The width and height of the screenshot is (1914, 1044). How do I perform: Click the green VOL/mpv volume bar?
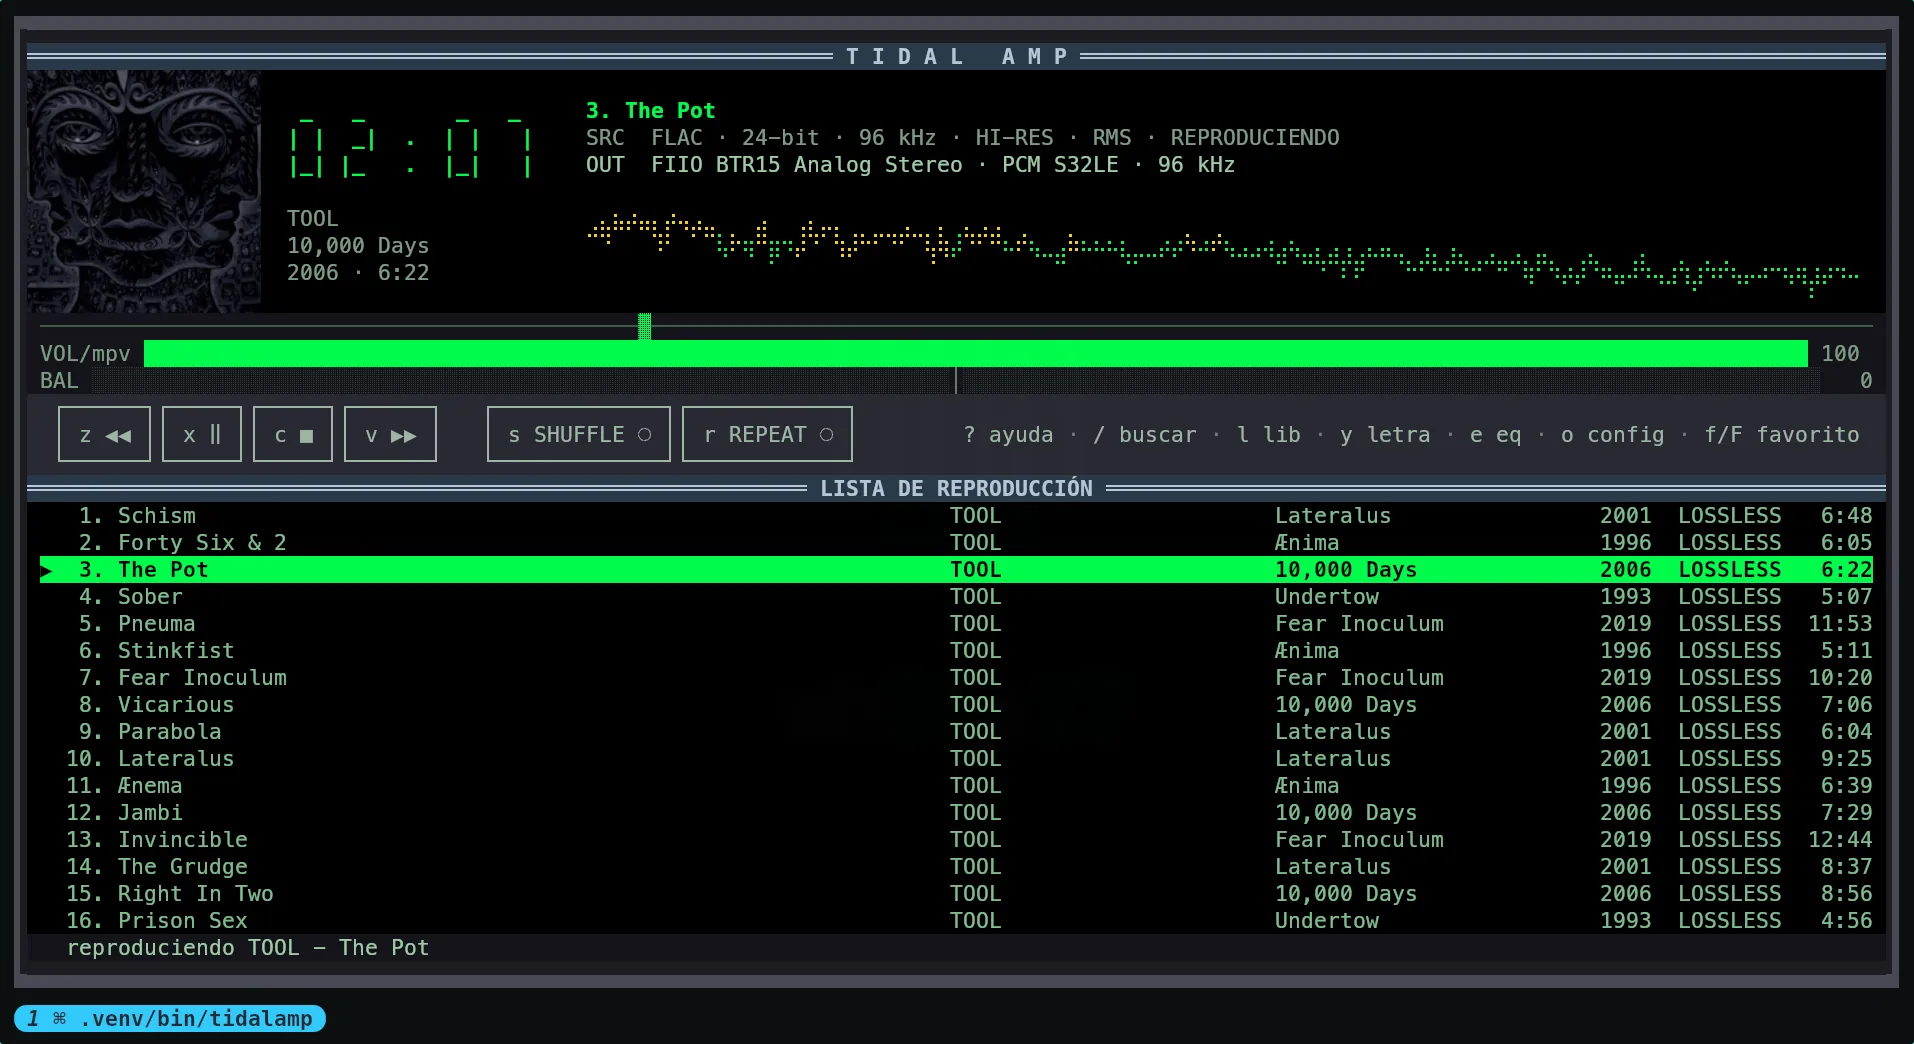pyautogui.click(x=976, y=353)
